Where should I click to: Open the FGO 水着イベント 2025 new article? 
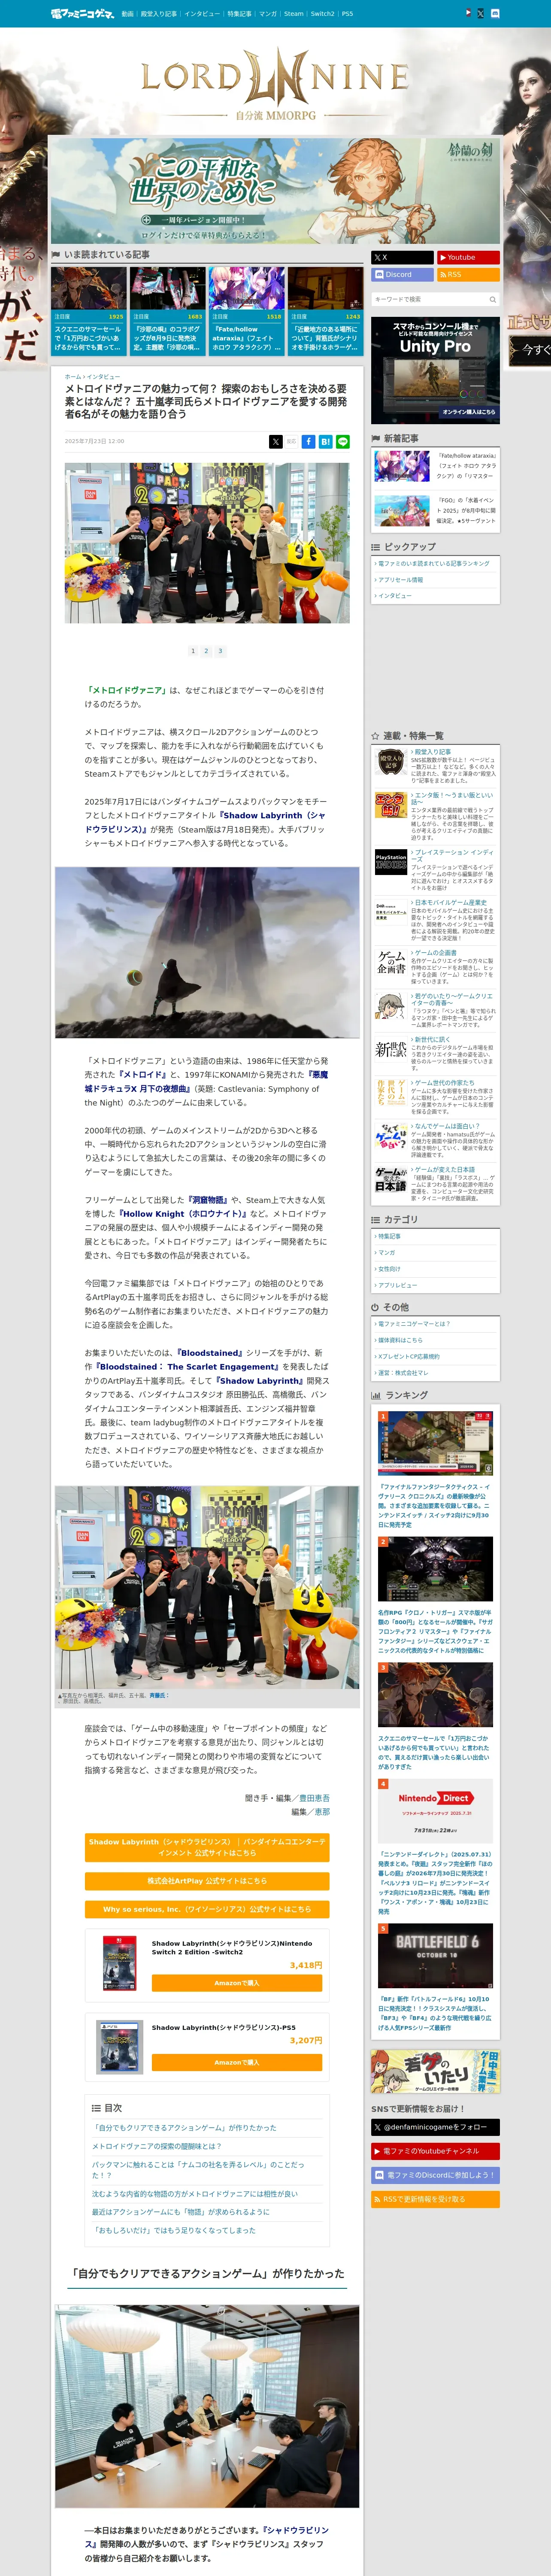[x=435, y=510]
